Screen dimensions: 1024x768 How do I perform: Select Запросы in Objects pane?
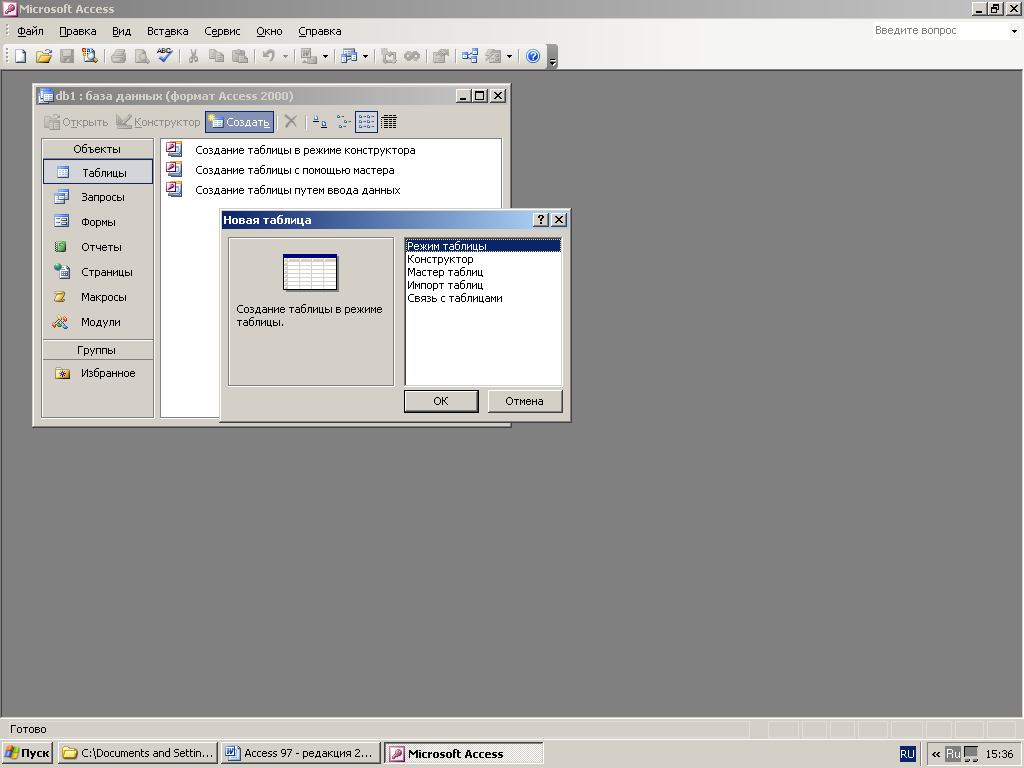(x=97, y=197)
